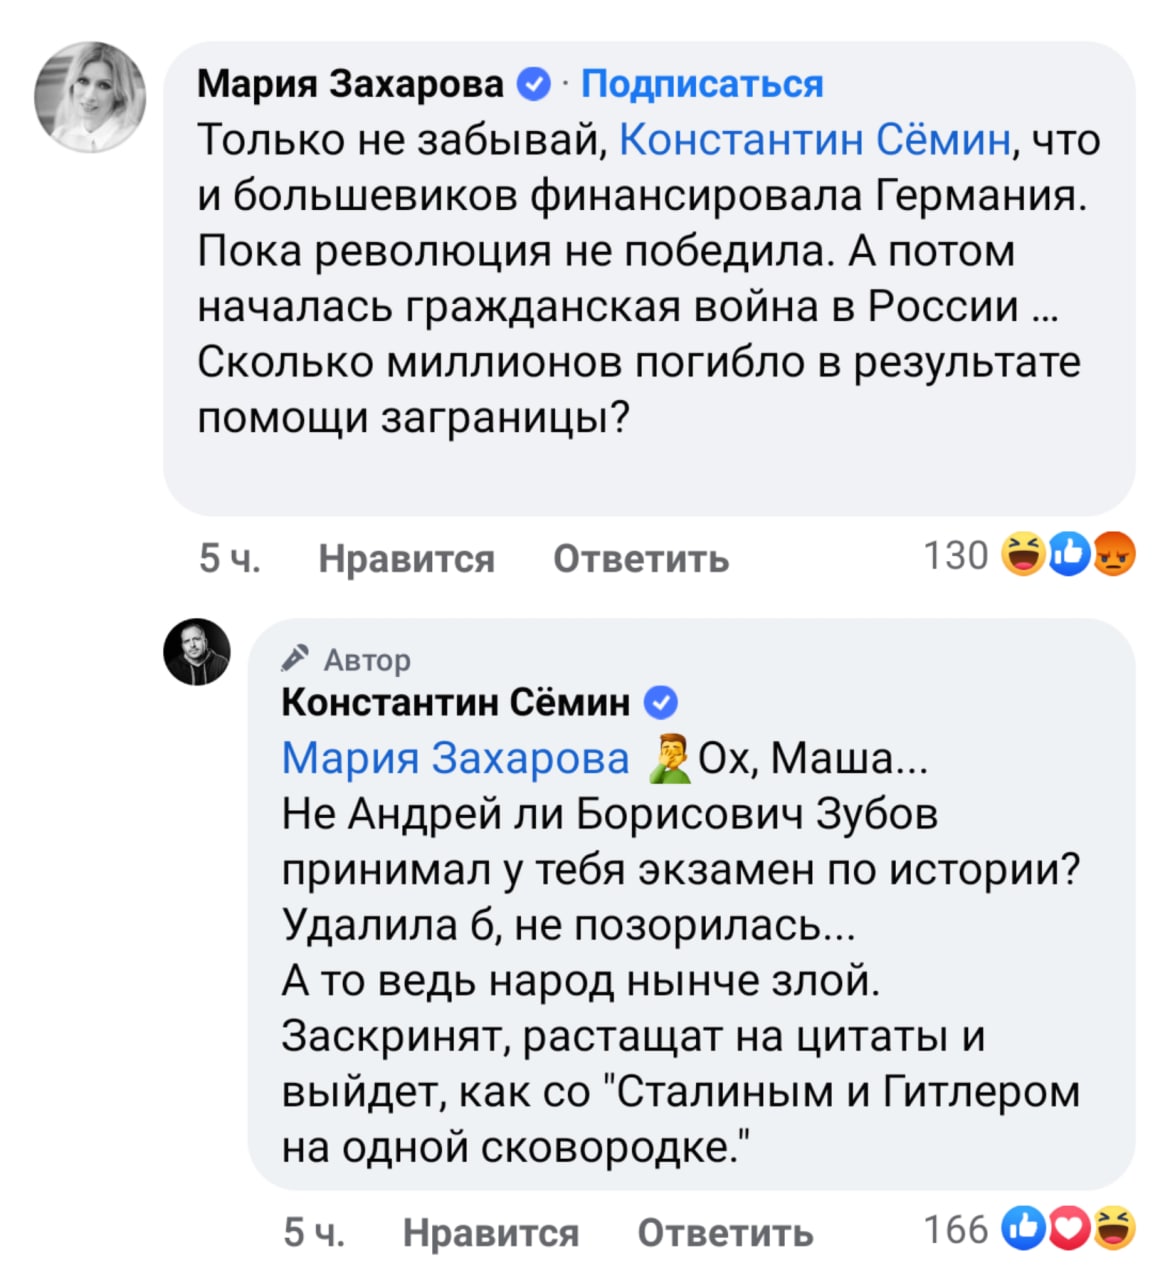The image size is (1170, 1280).
Task: Click the verified badge beside Мария Захарова
Action: click(535, 85)
